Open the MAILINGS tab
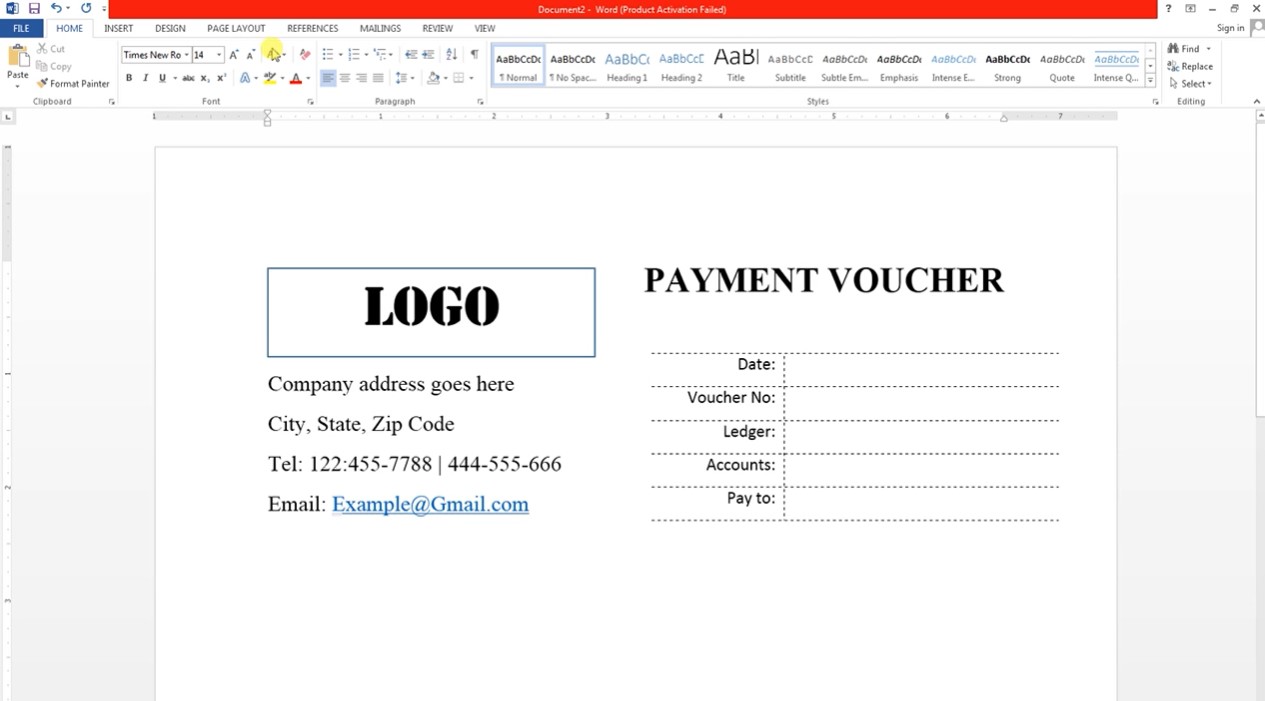This screenshot has height=701, width=1265. [380, 28]
